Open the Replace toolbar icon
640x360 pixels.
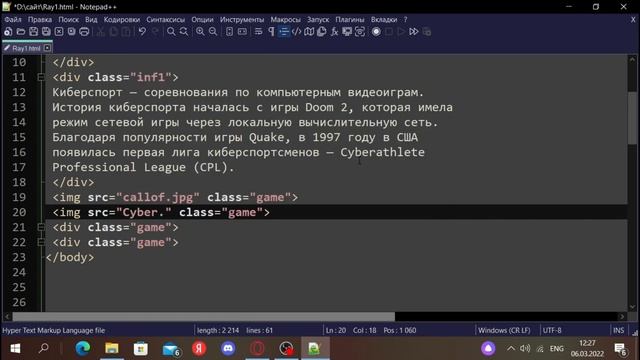(184, 31)
